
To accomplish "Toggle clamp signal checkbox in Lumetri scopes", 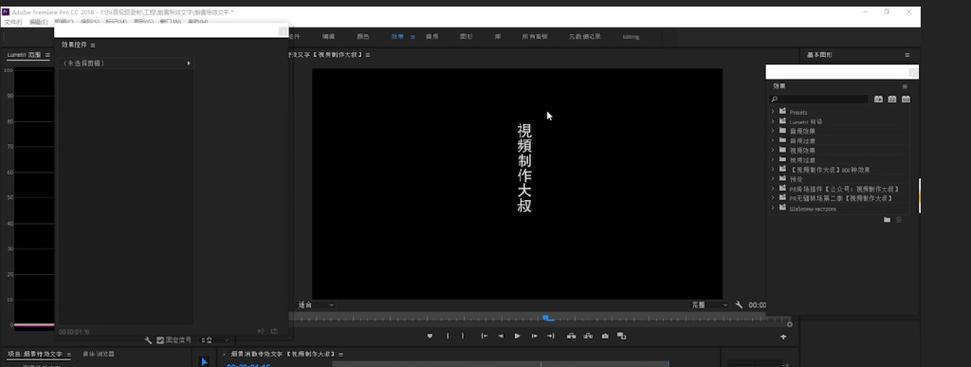I will coord(160,340).
